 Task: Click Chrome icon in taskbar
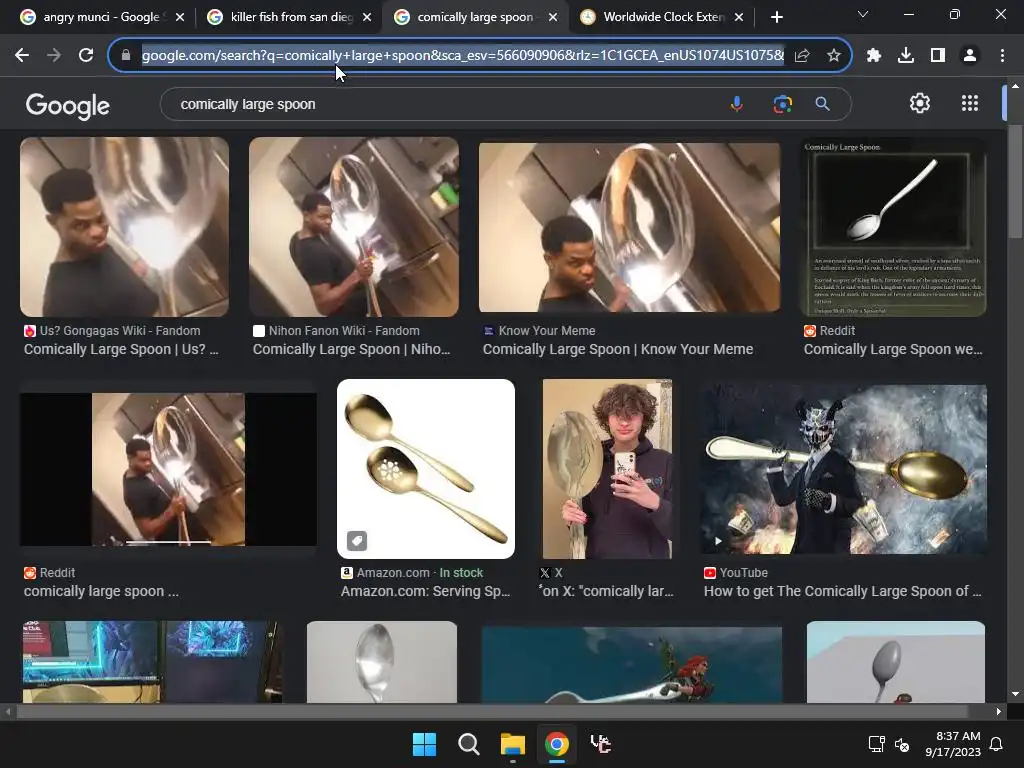click(556, 744)
